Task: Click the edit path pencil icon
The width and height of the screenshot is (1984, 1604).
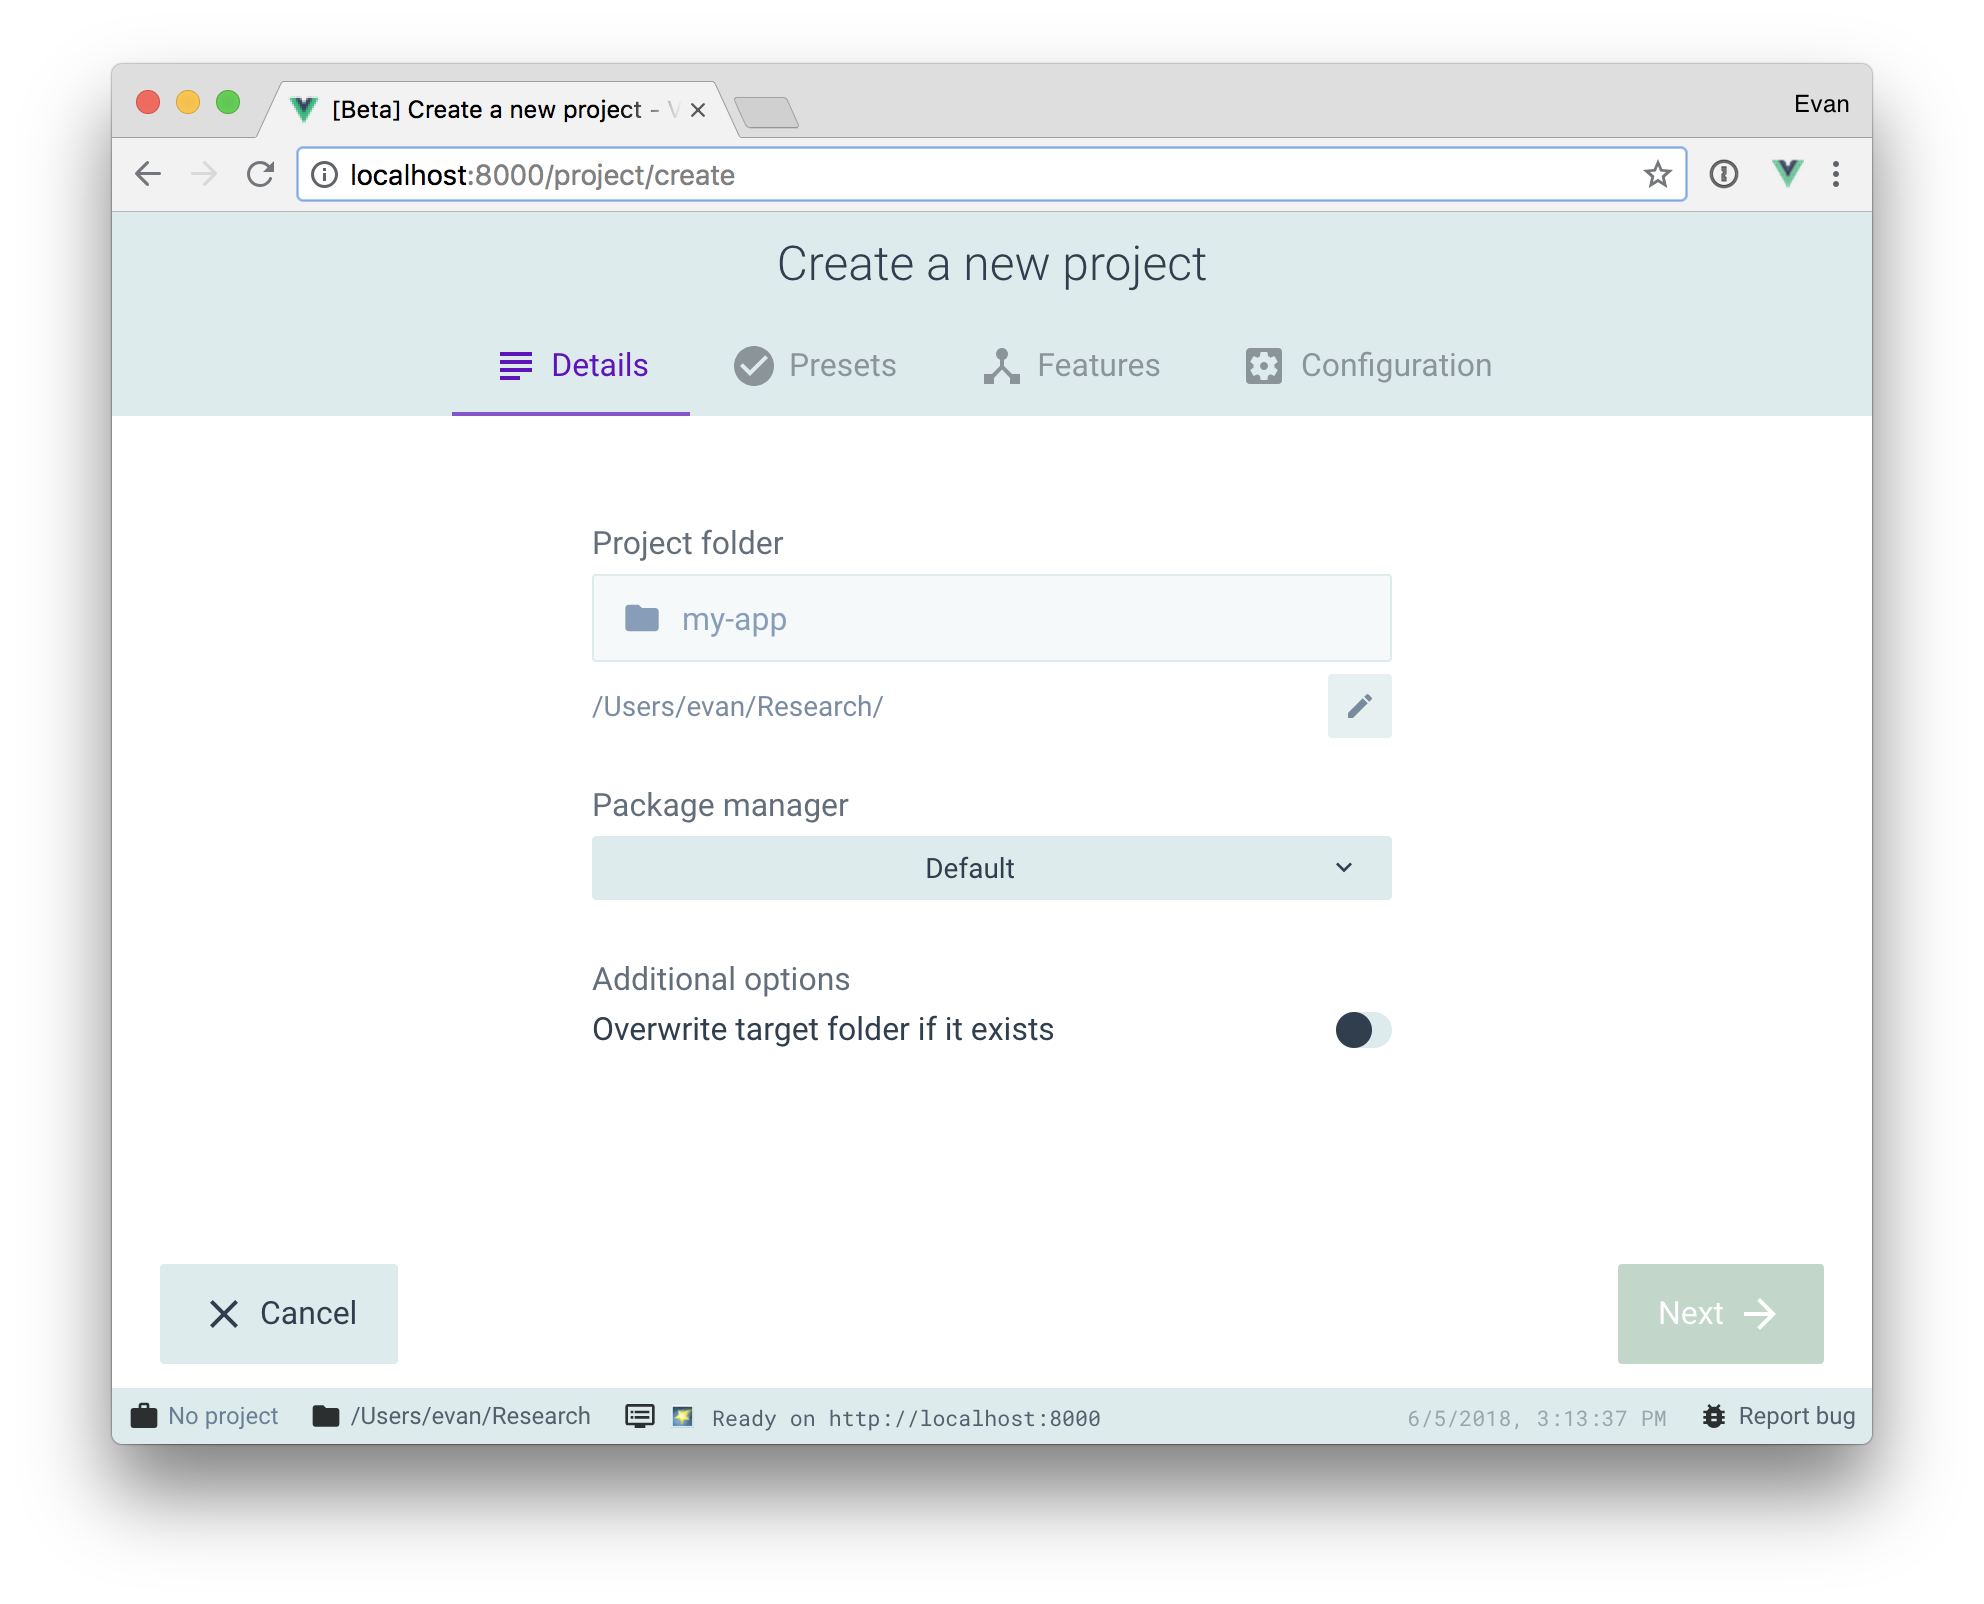Action: [1359, 705]
